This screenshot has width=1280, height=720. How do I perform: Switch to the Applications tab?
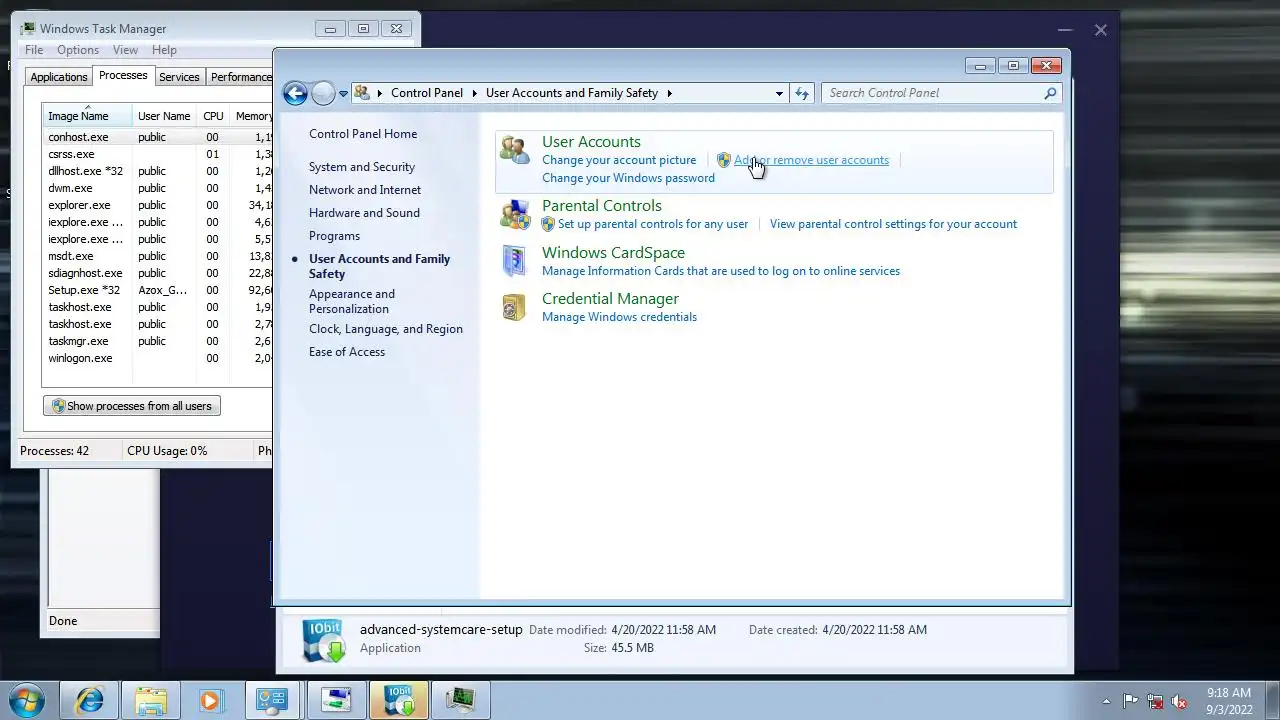pos(59,77)
